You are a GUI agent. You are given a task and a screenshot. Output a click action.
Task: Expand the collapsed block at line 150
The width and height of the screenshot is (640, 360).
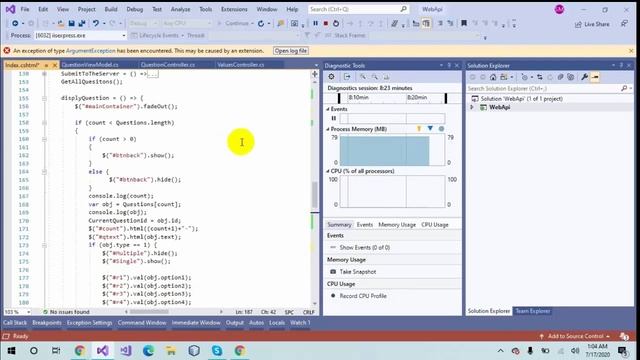click(x=44, y=74)
